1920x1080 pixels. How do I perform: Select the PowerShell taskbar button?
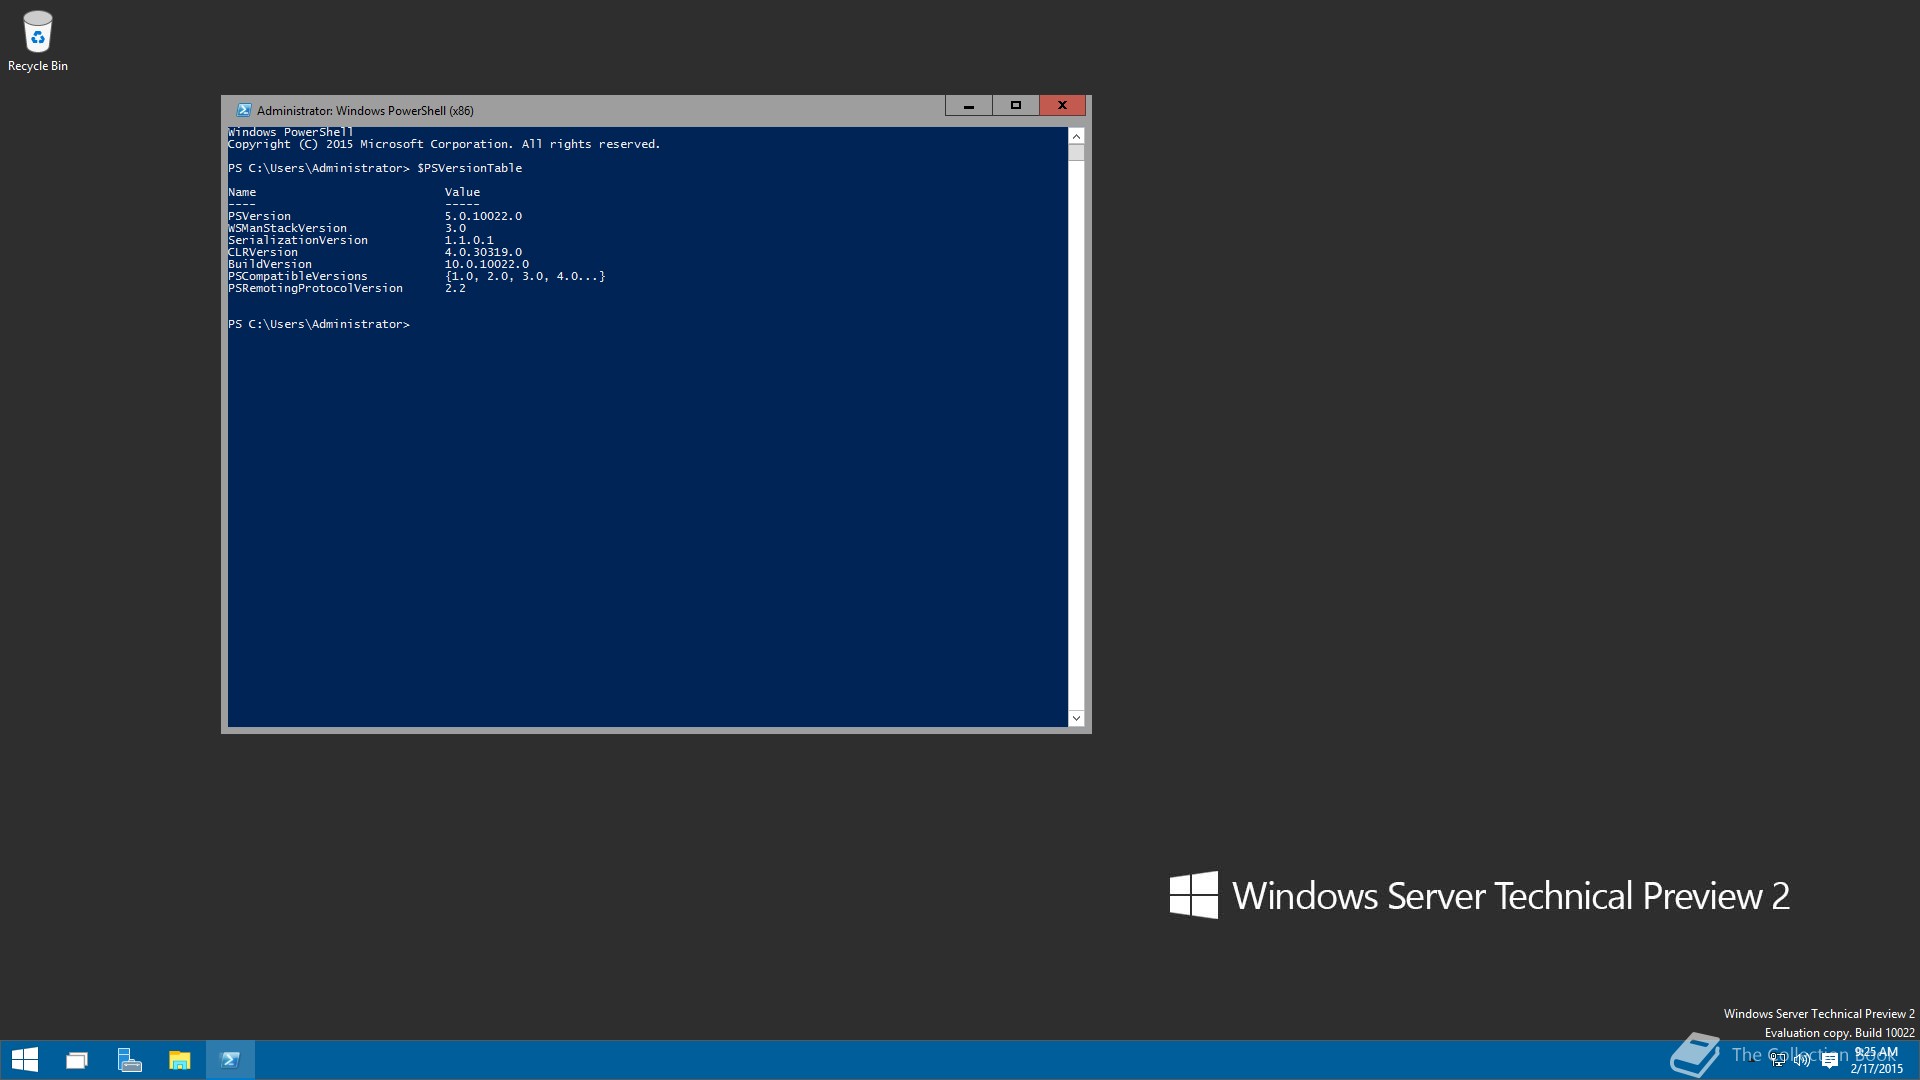pos(231,1060)
